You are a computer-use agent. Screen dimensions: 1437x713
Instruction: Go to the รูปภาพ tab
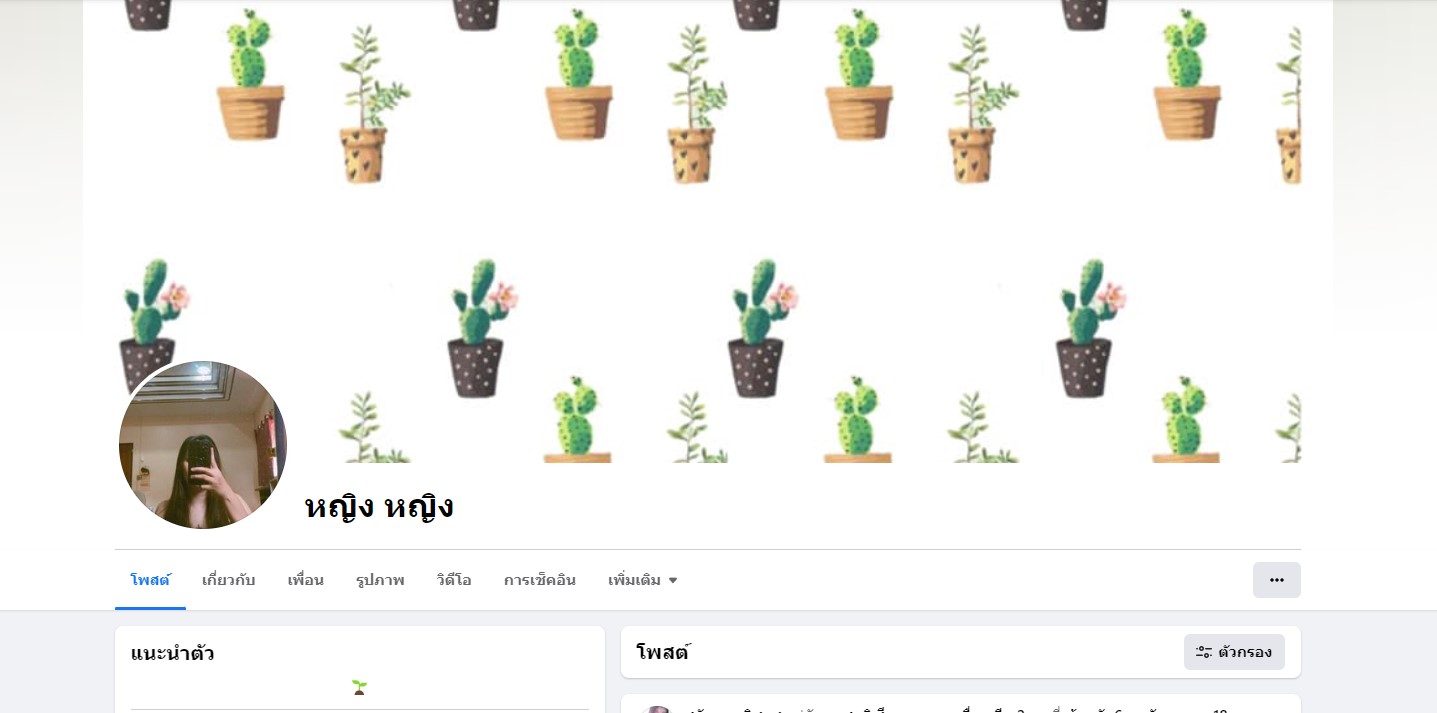pyautogui.click(x=380, y=580)
